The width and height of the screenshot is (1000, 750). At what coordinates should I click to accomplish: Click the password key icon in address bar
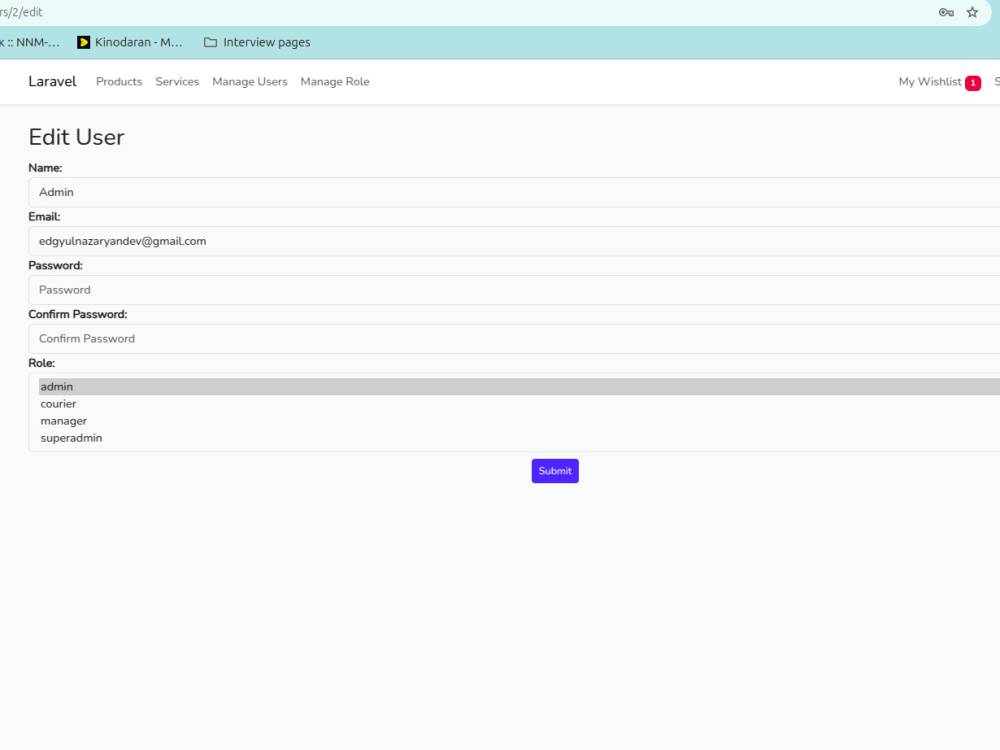[x=946, y=12]
